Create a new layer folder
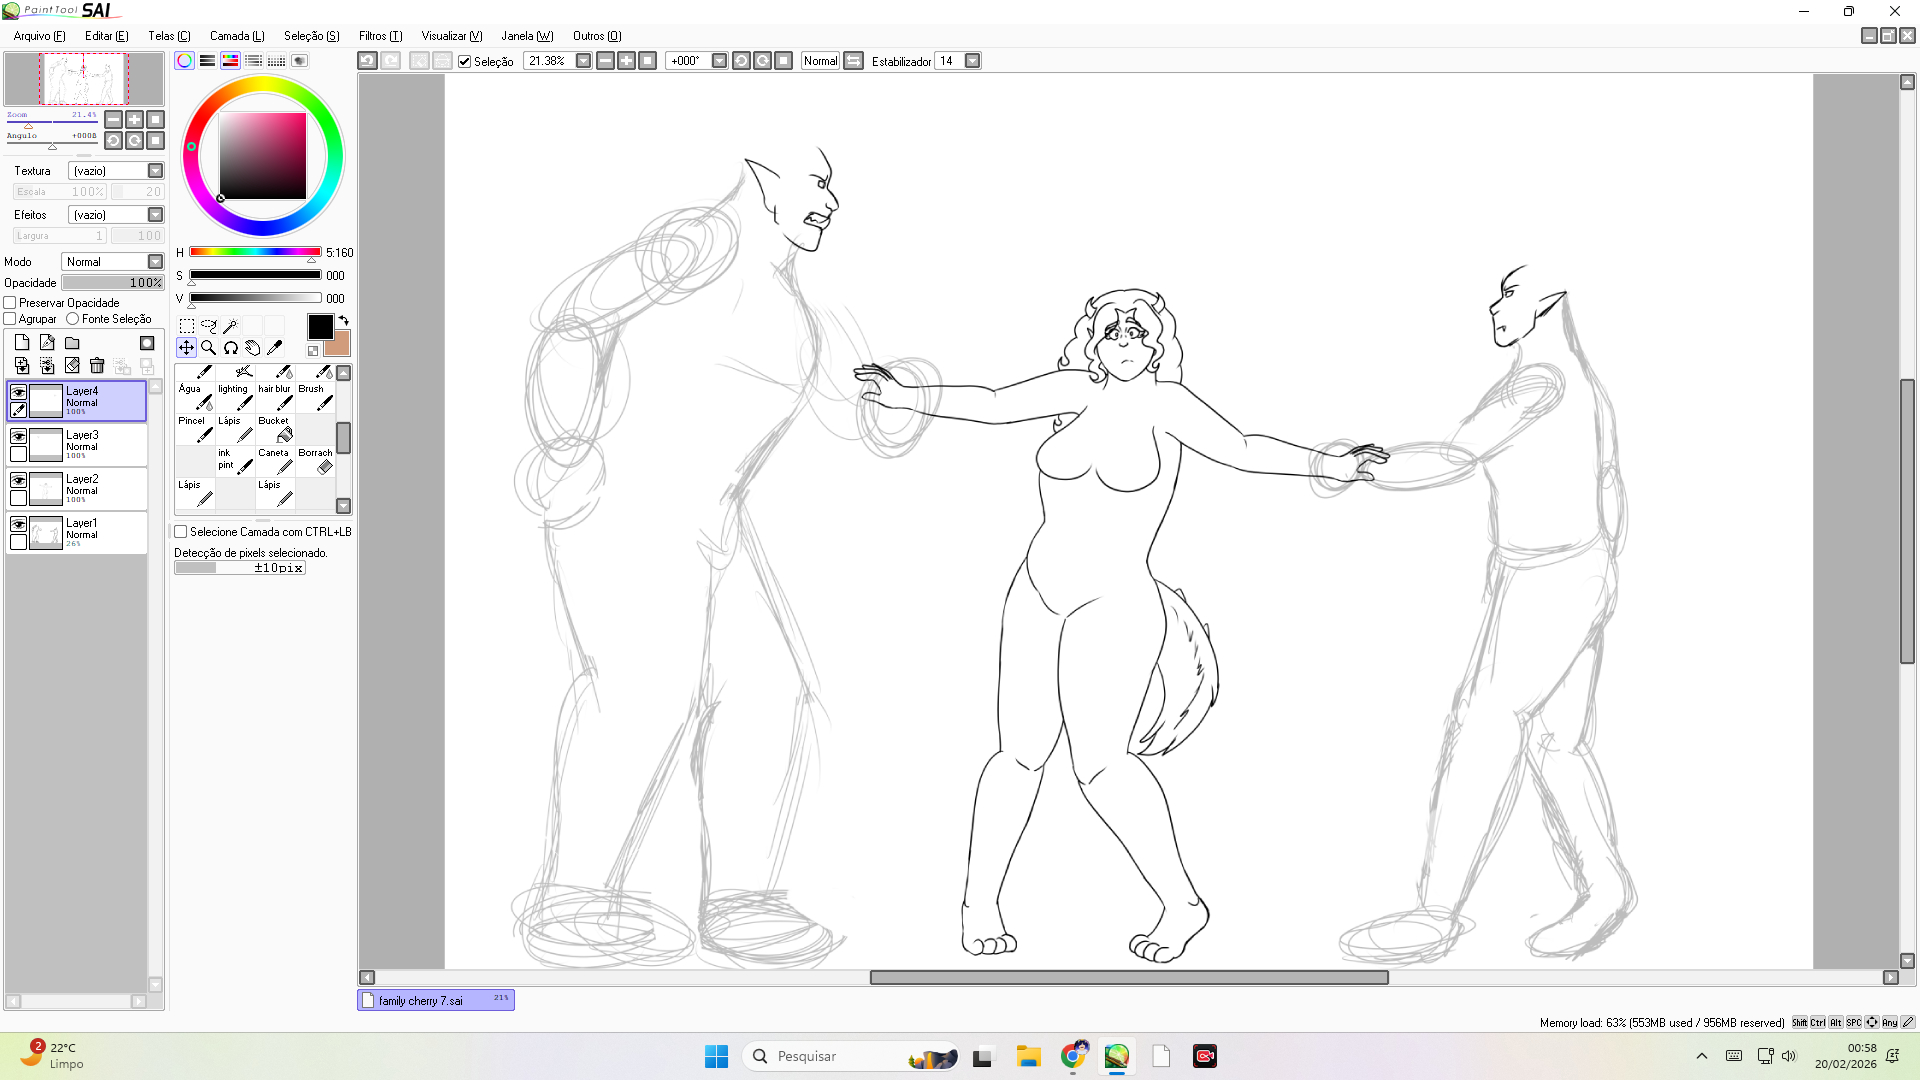Image resolution: width=1920 pixels, height=1080 pixels. [x=72, y=343]
